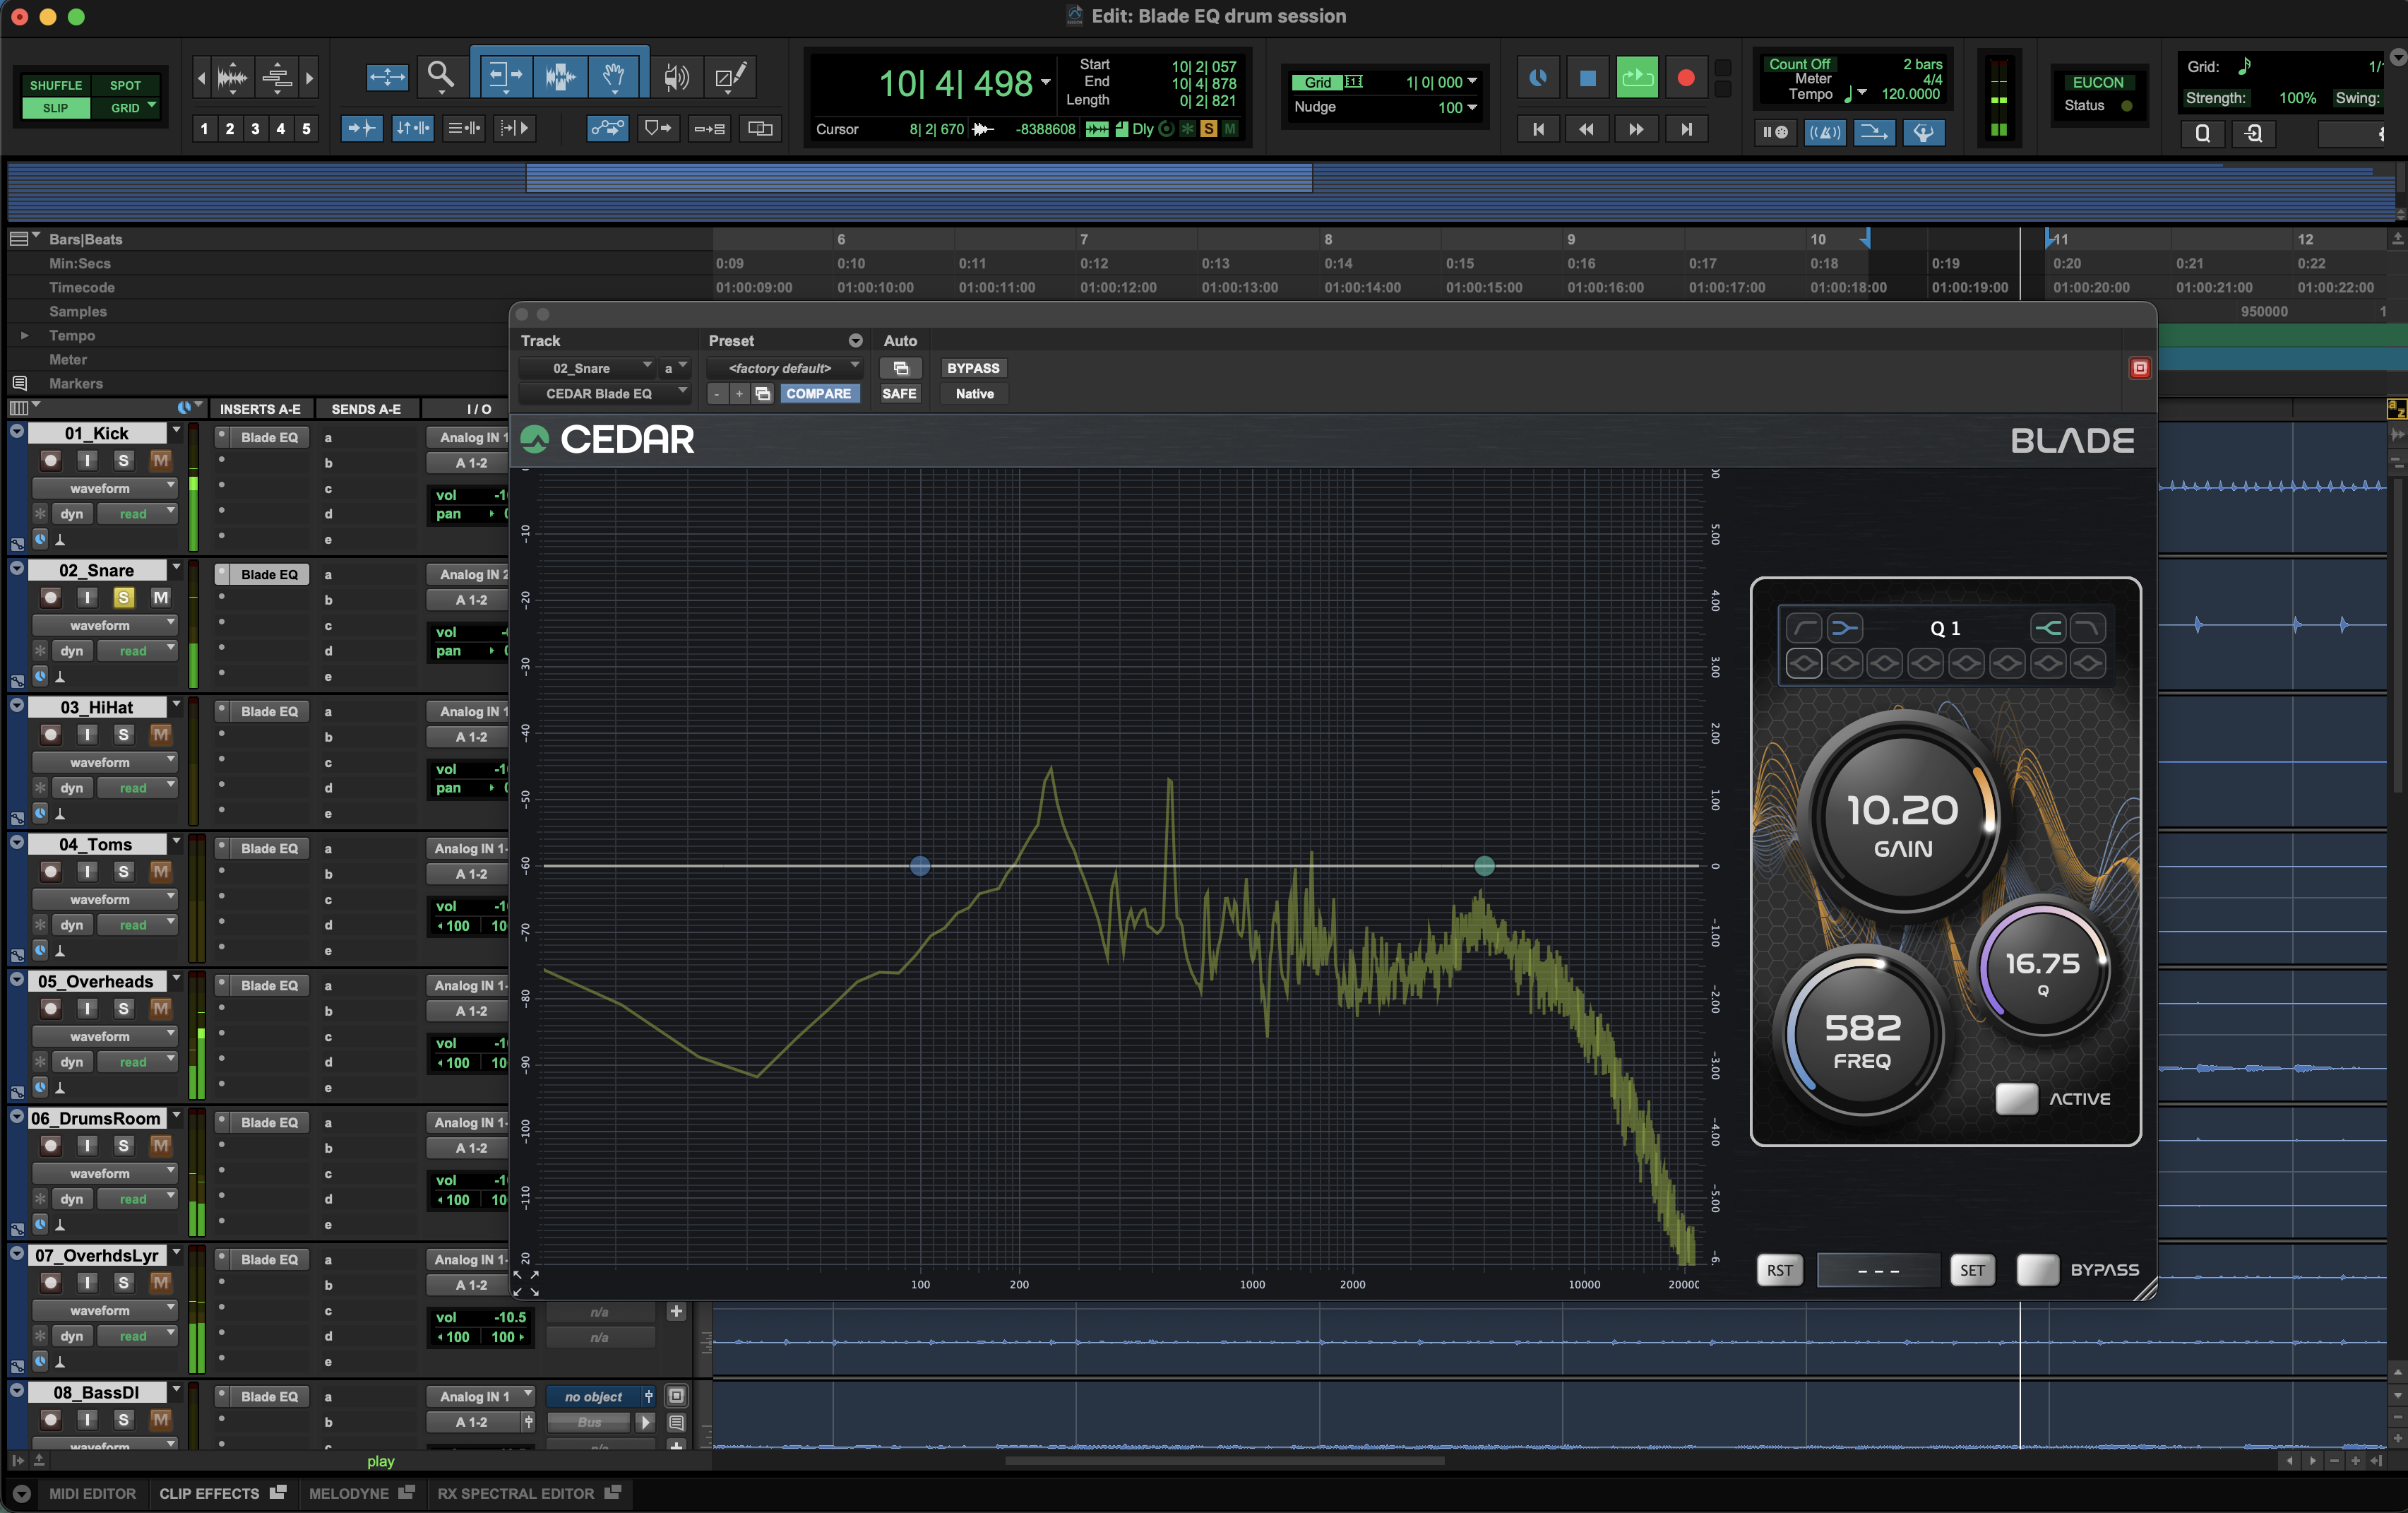The height and width of the screenshot is (1513, 2408).
Task: Click the SENDS A-E column header
Action: (x=366, y=409)
